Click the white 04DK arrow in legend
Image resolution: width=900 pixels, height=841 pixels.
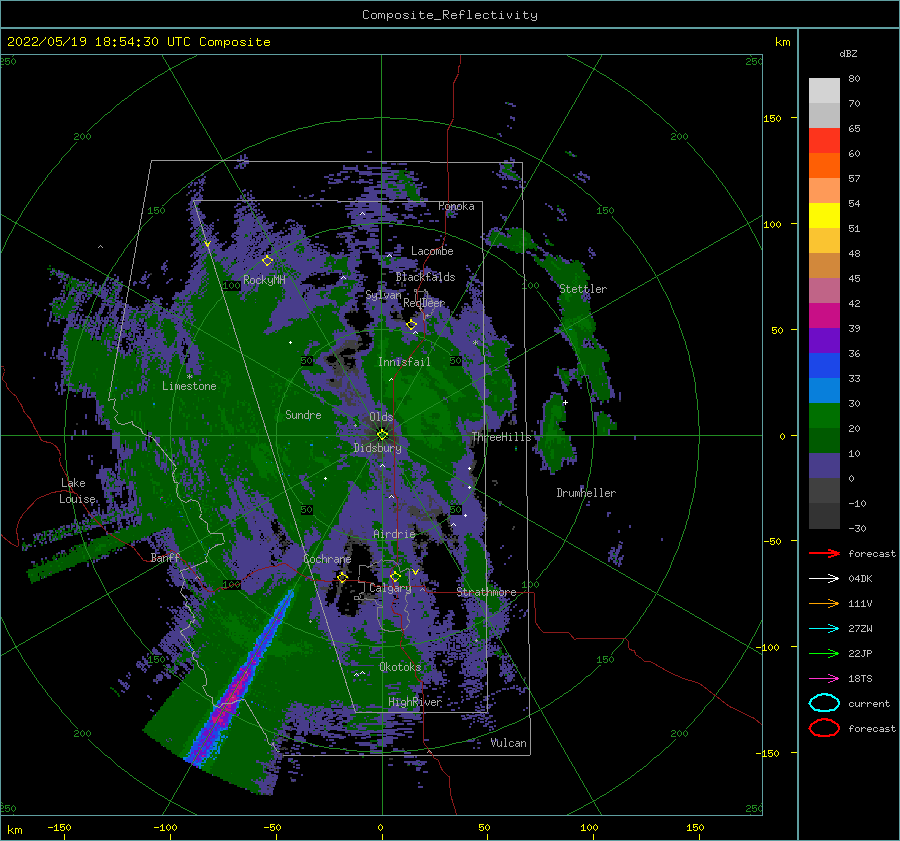pyautogui.click(x=824, y=578)
